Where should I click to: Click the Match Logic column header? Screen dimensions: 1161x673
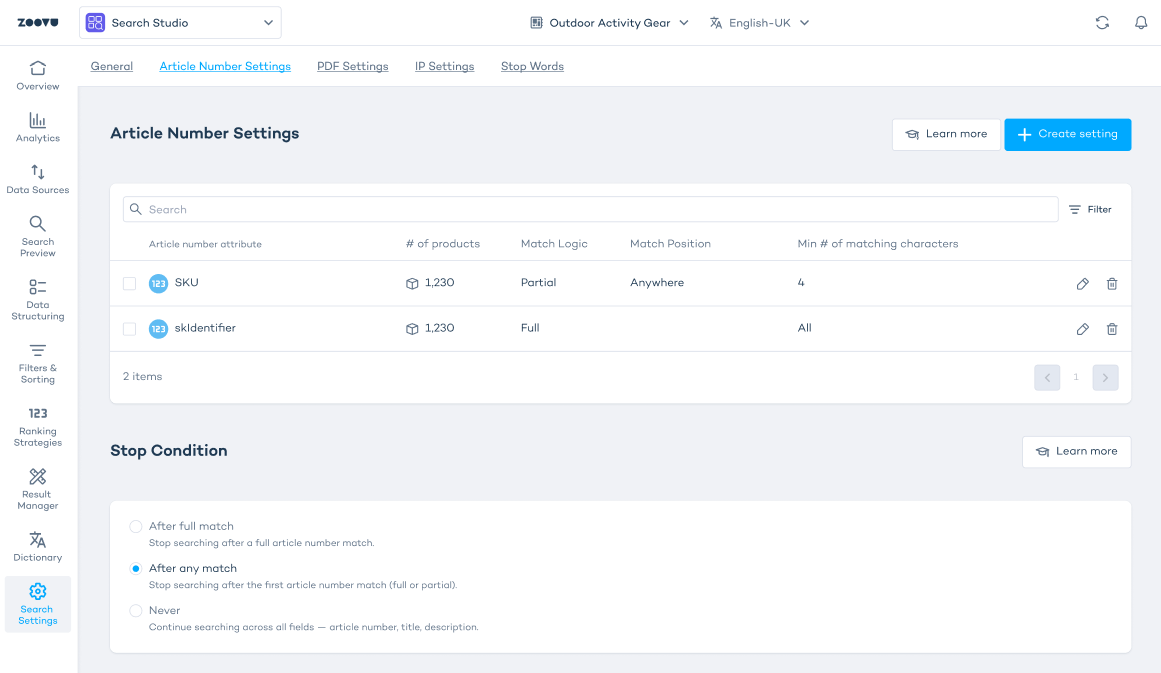pos(554,244)
